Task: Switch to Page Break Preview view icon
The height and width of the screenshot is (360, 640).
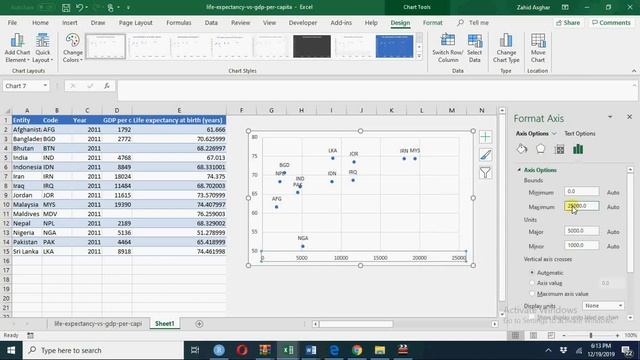Action: click(551, 336)
